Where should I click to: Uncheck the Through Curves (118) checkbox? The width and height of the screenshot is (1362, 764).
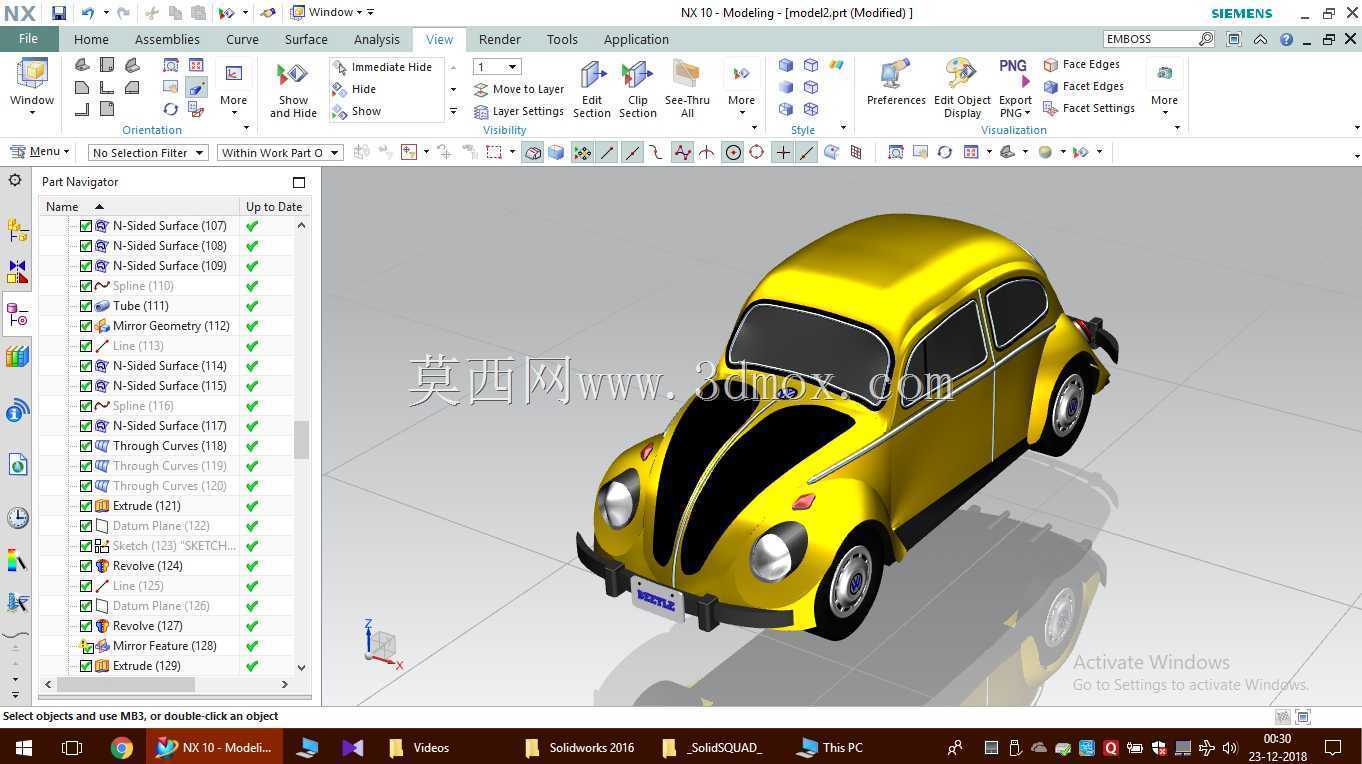[x=86, y=446]
